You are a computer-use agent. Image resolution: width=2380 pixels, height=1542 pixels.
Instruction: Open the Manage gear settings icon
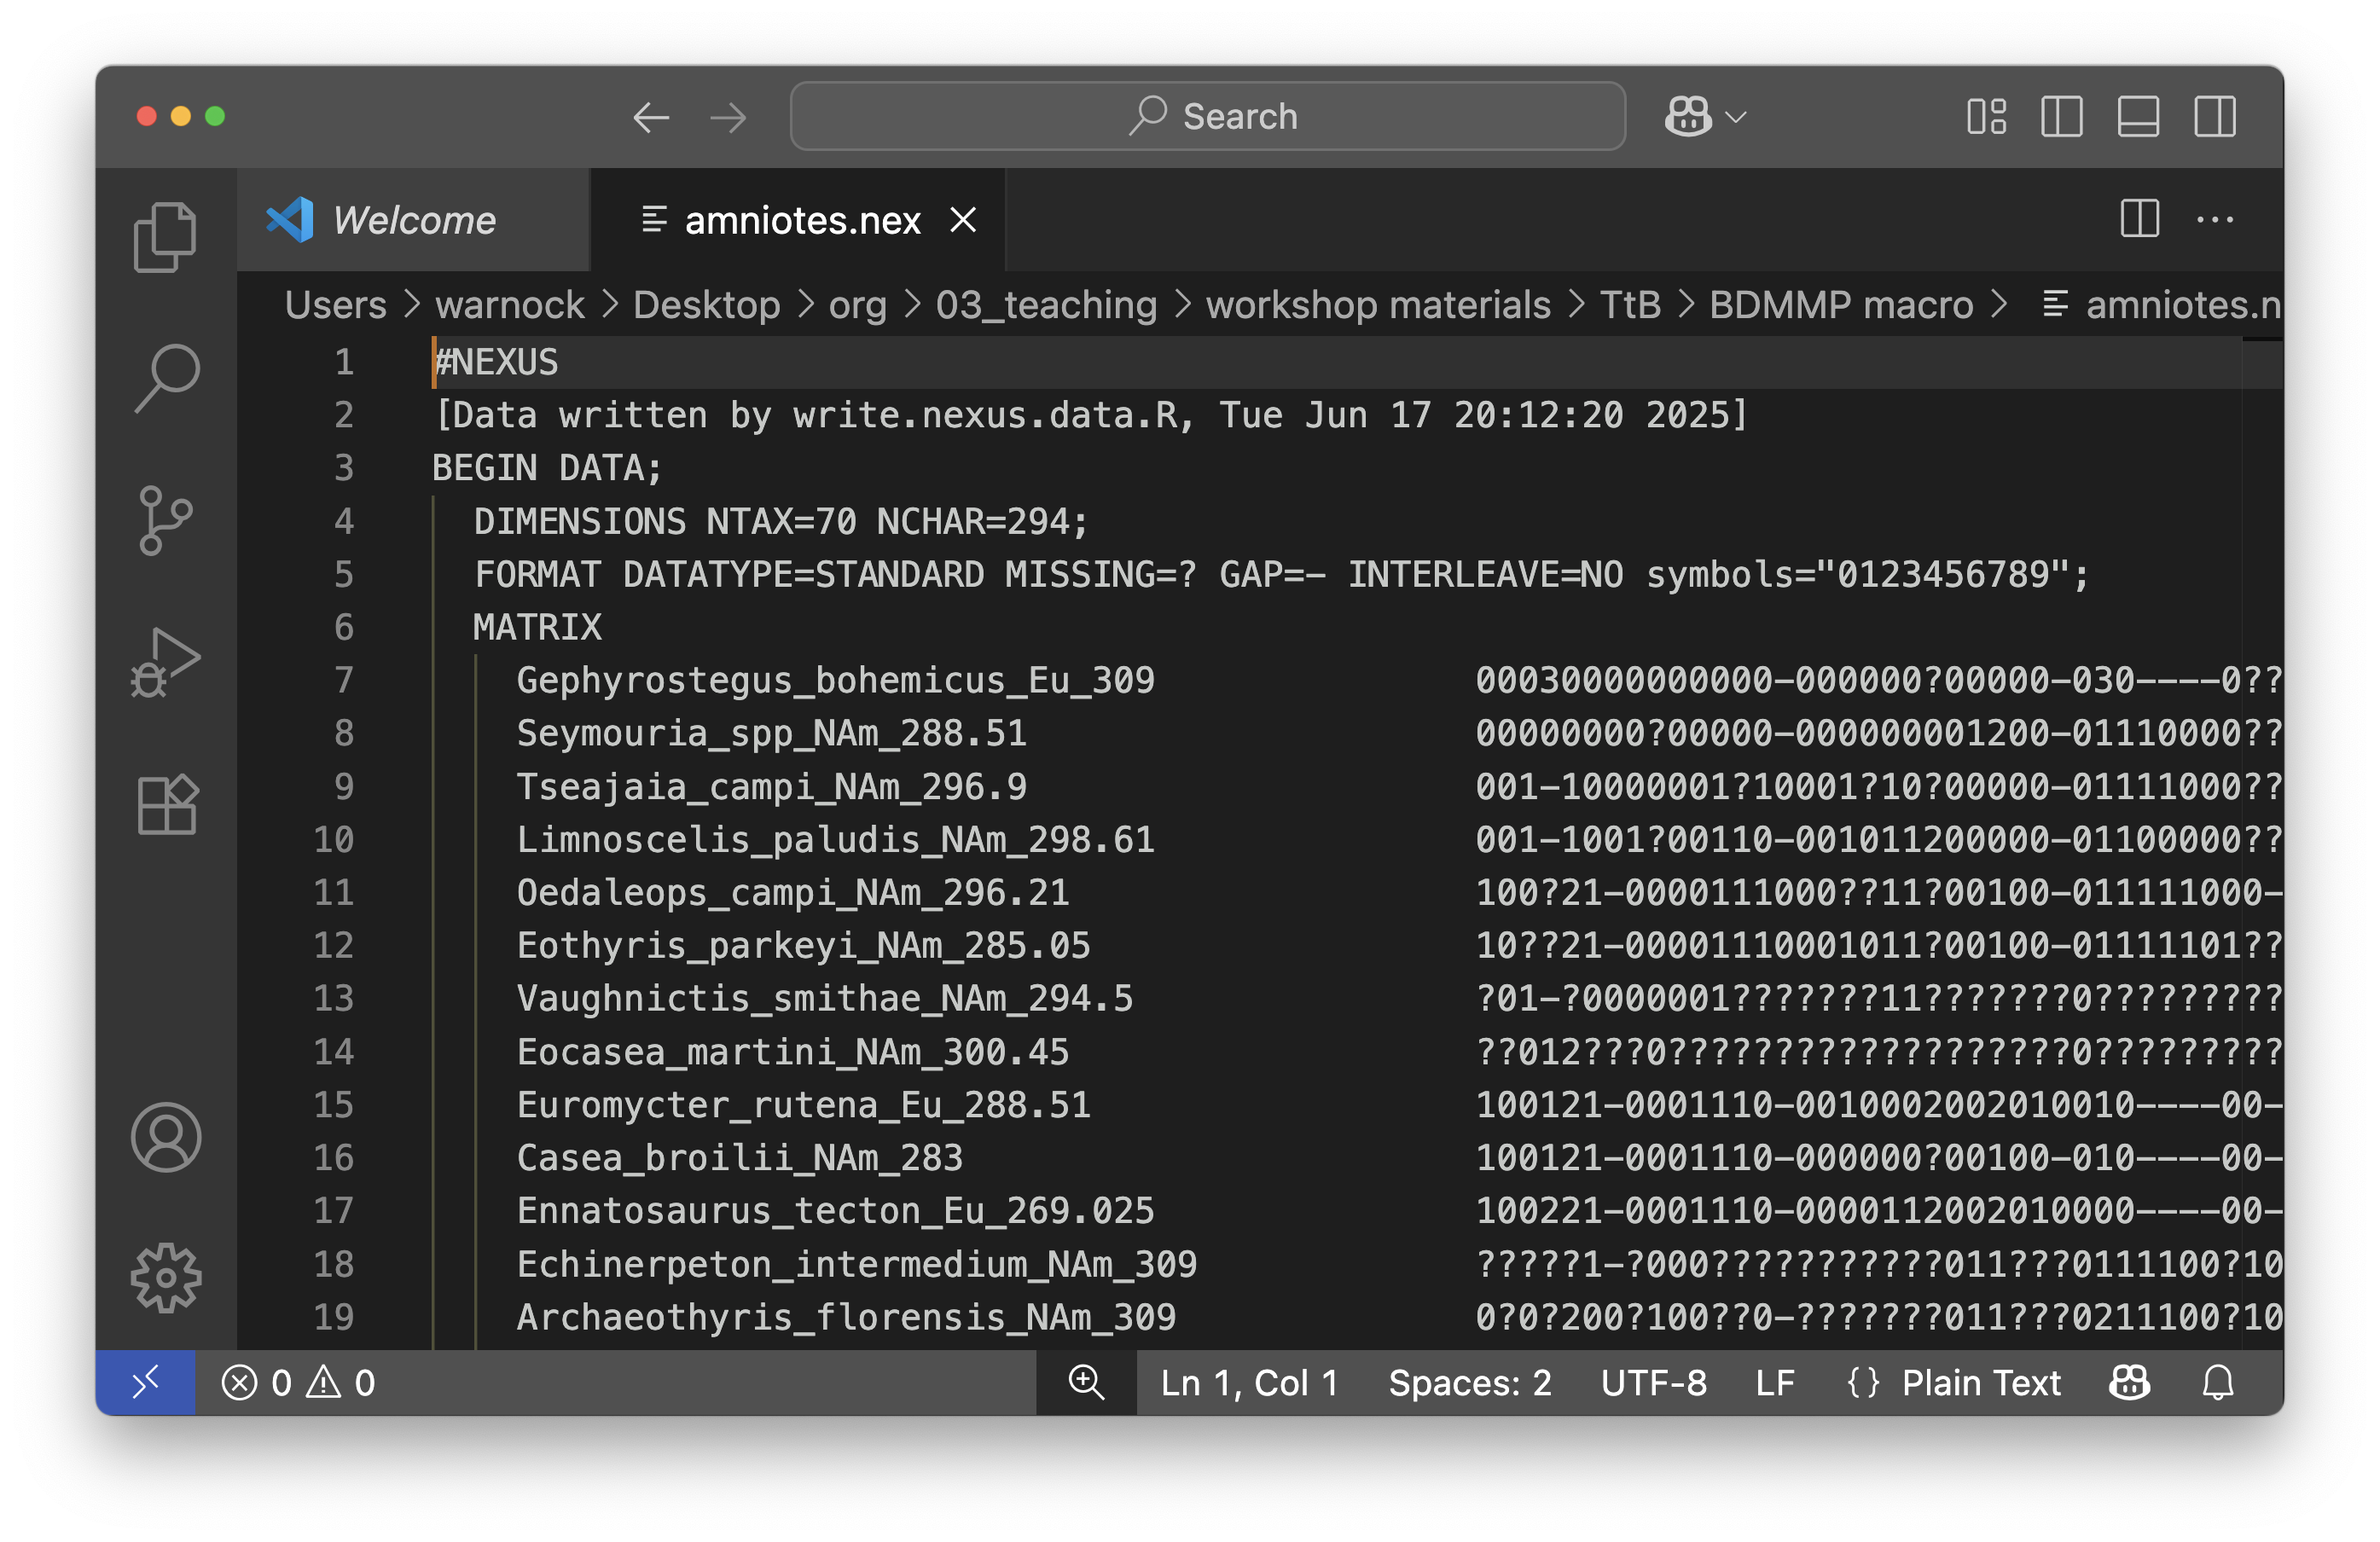point(165,1277)
